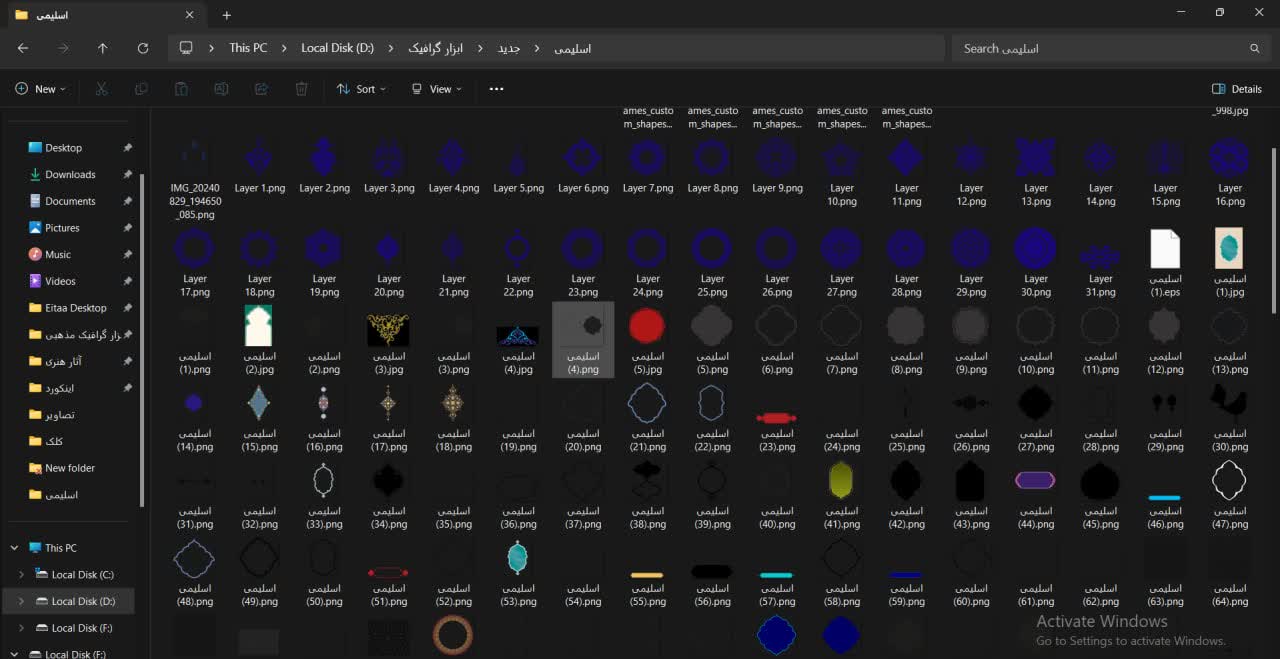Click the Search اسلیمی input field

click(1100, 48)
